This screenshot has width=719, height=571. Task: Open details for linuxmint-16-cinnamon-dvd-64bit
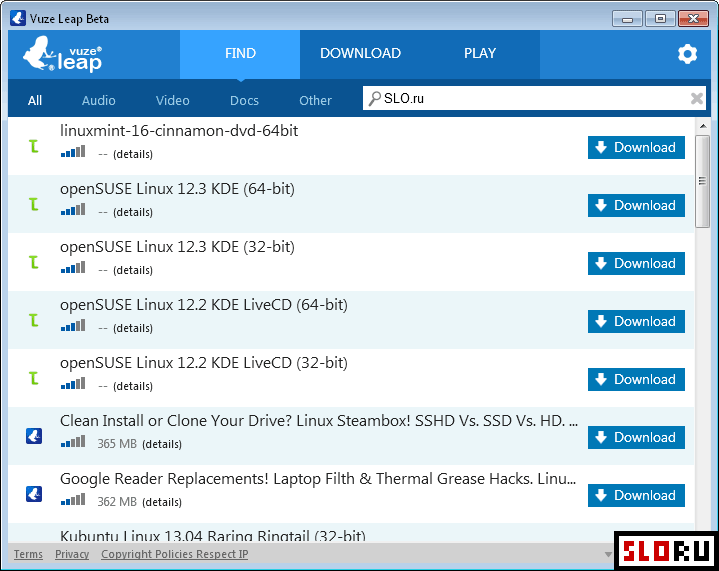click(x=133, y=154)
